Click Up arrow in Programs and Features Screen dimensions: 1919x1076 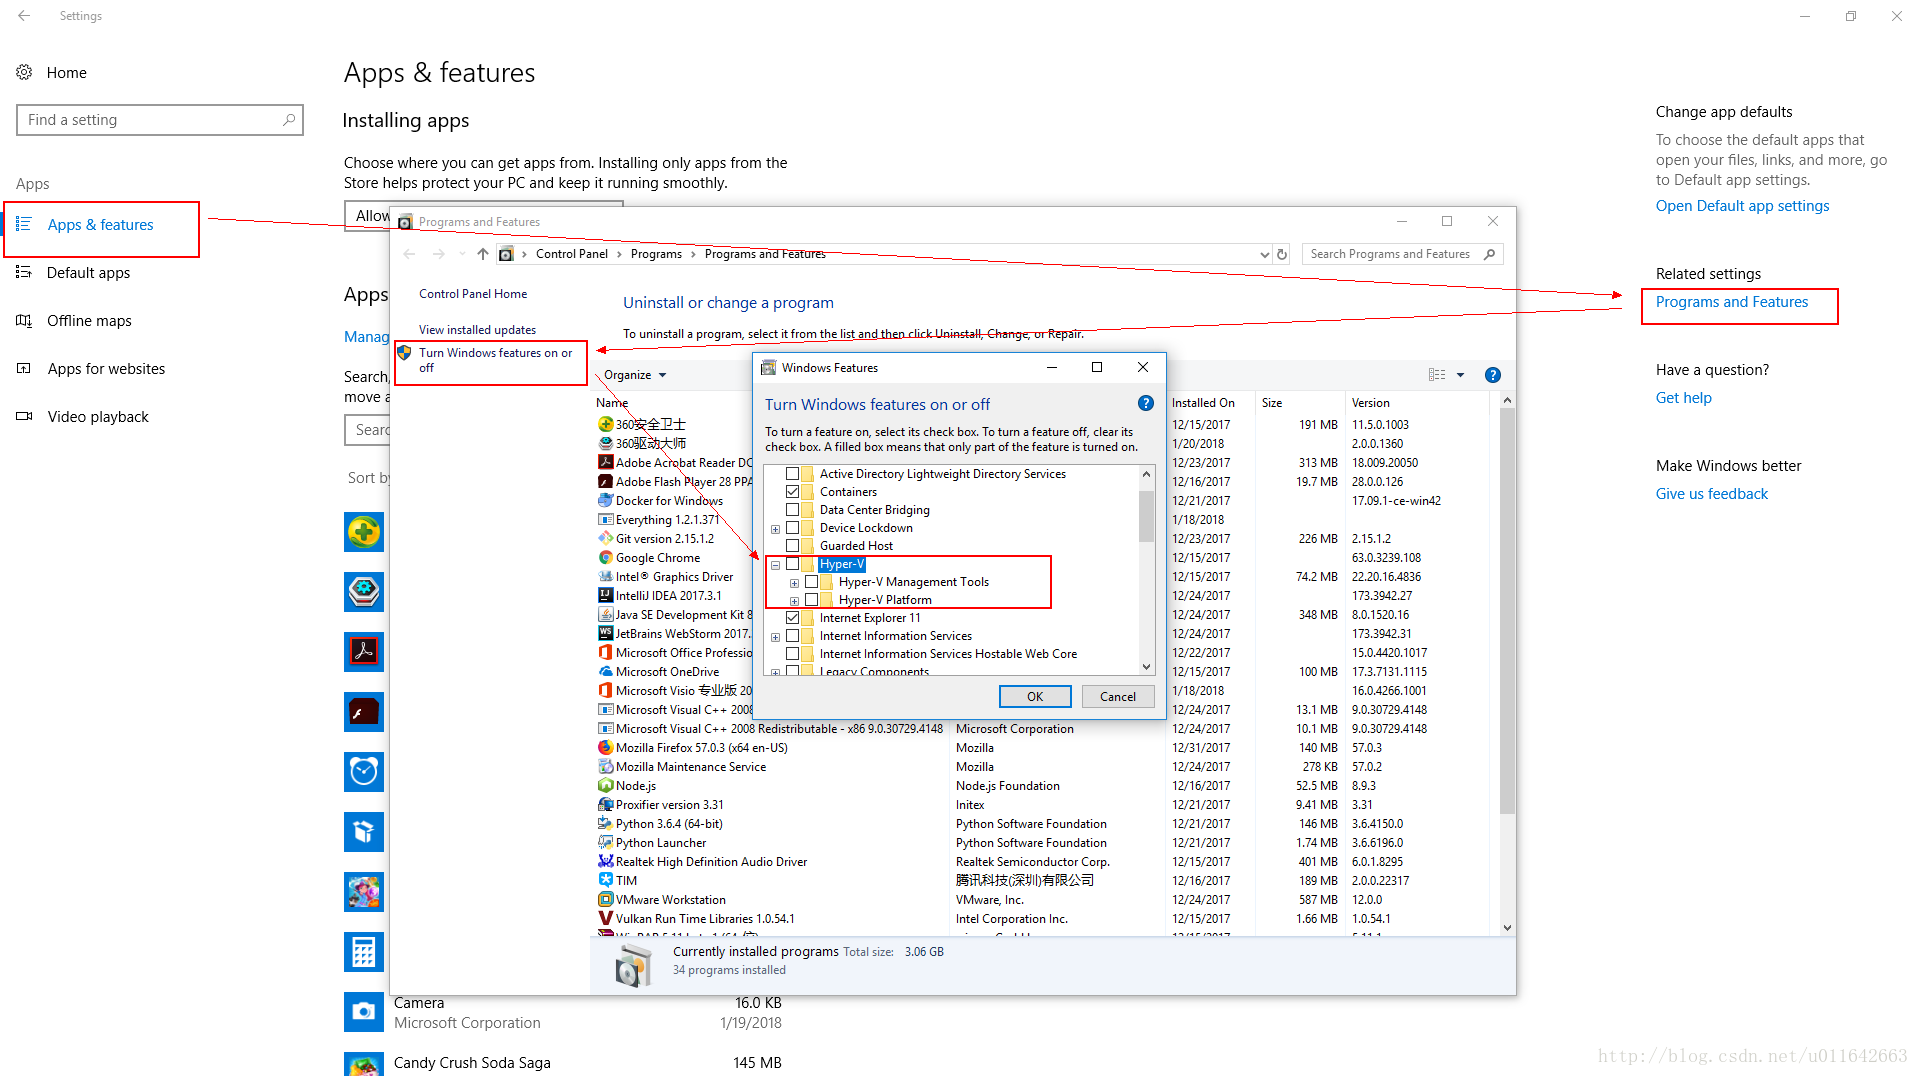(483, 254)
